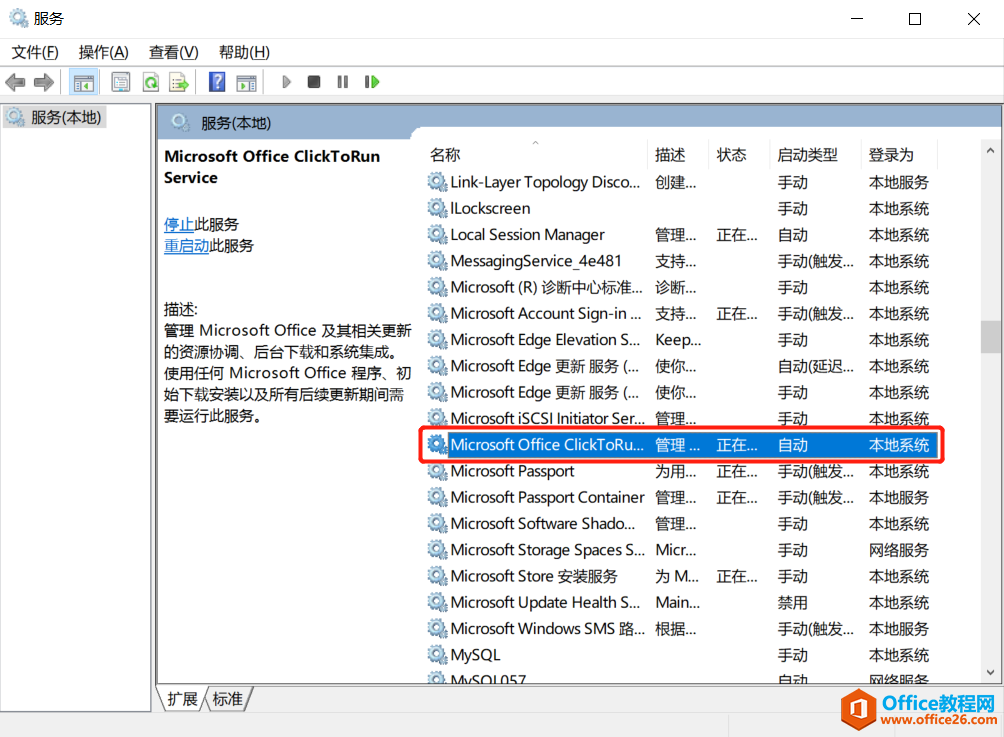Click gear icon beside MySQL service
The image size is (1004, 737).
pyautogui.click(x=437, y=655)
